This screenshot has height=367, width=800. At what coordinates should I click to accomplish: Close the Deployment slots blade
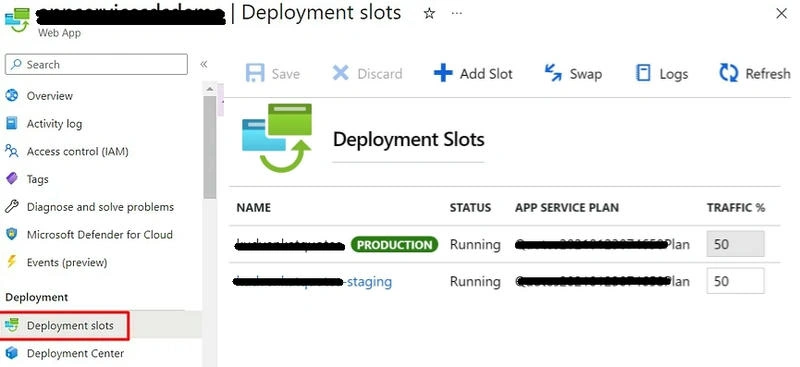[781, 14]
